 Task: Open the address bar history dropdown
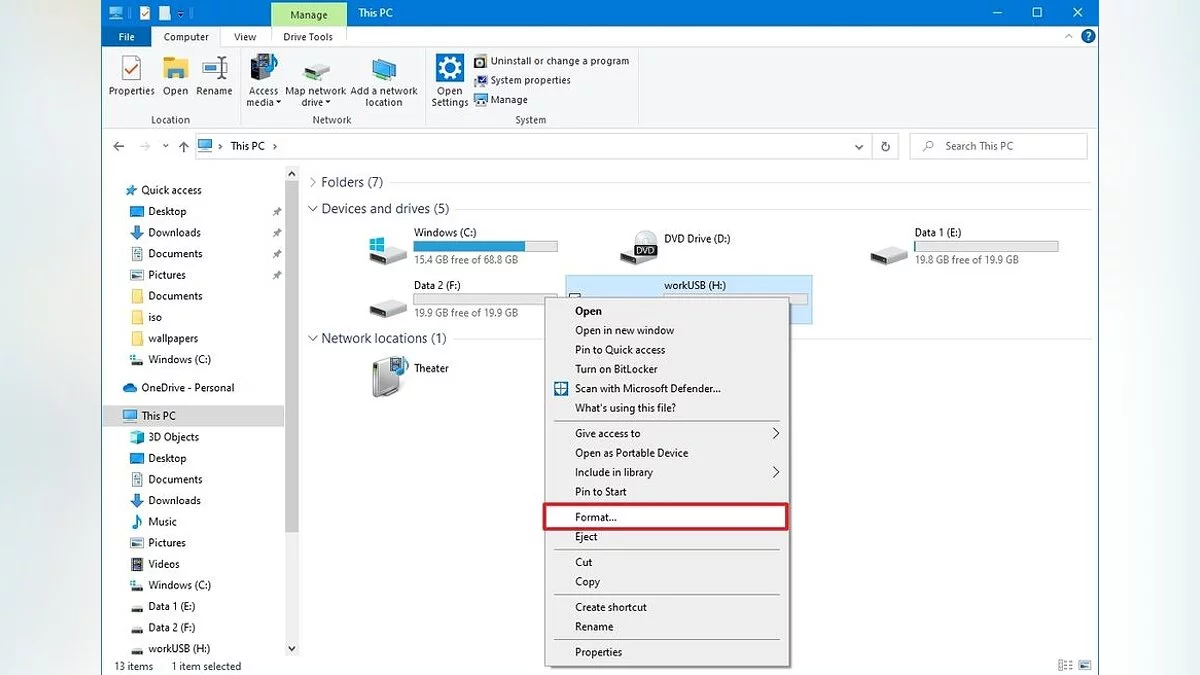[859, 146]
